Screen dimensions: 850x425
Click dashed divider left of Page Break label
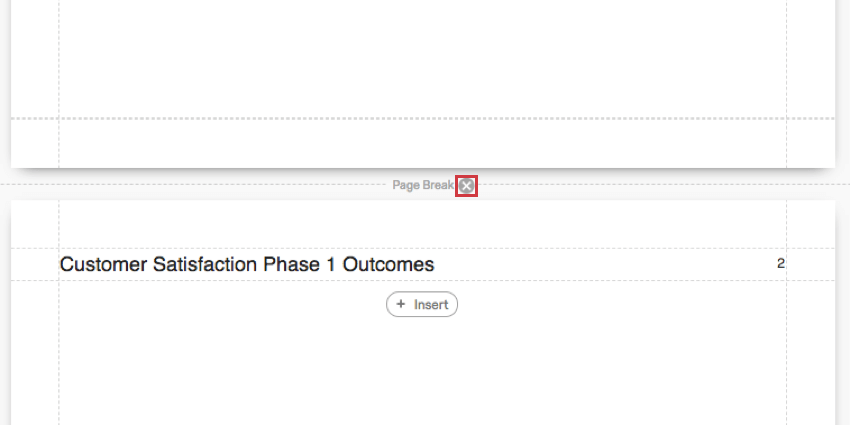(x=200, y=185)
